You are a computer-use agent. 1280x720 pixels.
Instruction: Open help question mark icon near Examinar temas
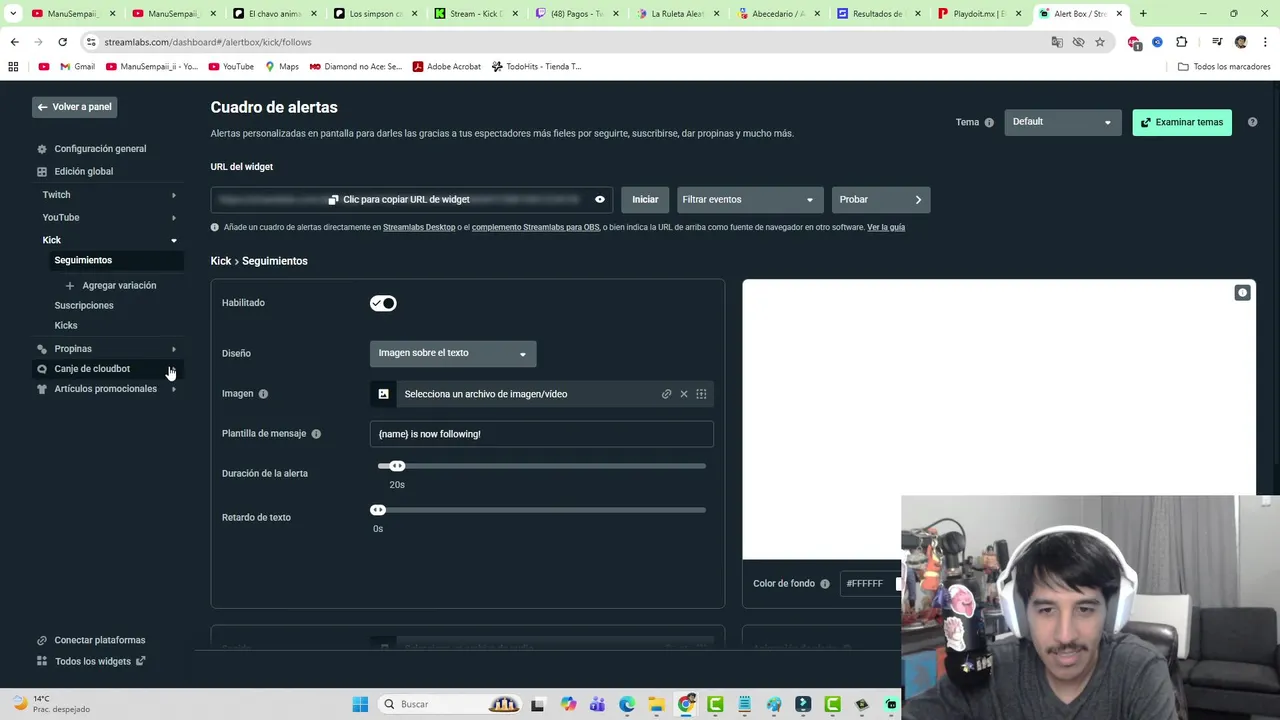click(x=1252, y=122)
